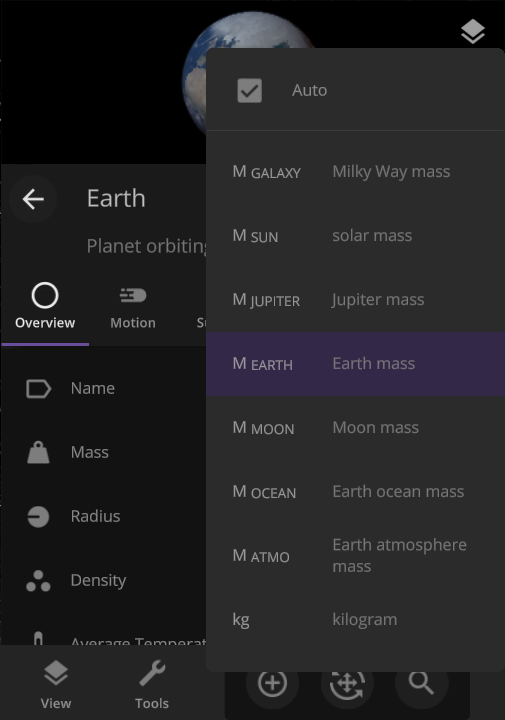Click the Radius circle icon
Image resolution: width=505 pixels, height=720 pixels.
[38, 517]
